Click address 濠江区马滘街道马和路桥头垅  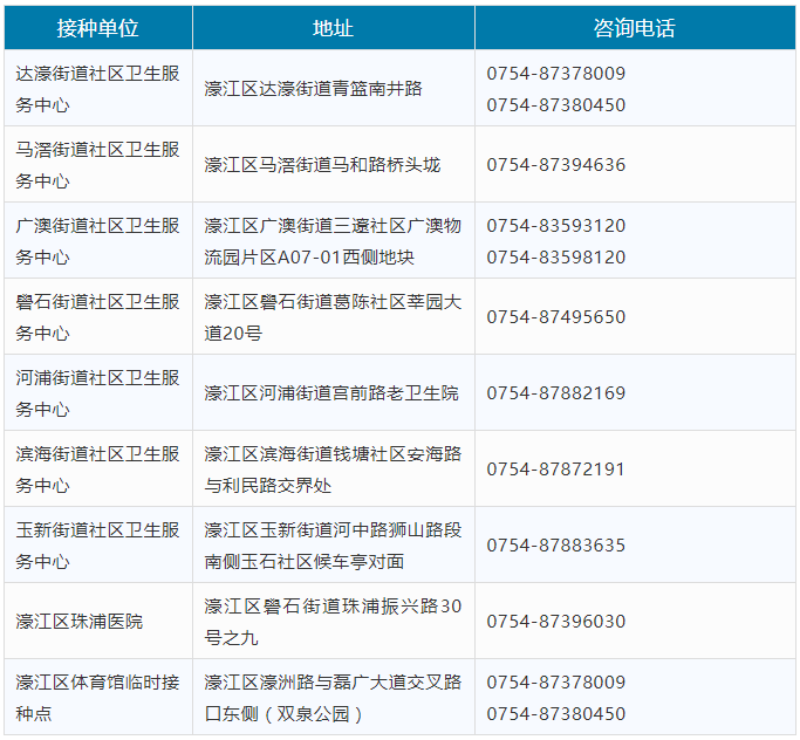(322, 165)
